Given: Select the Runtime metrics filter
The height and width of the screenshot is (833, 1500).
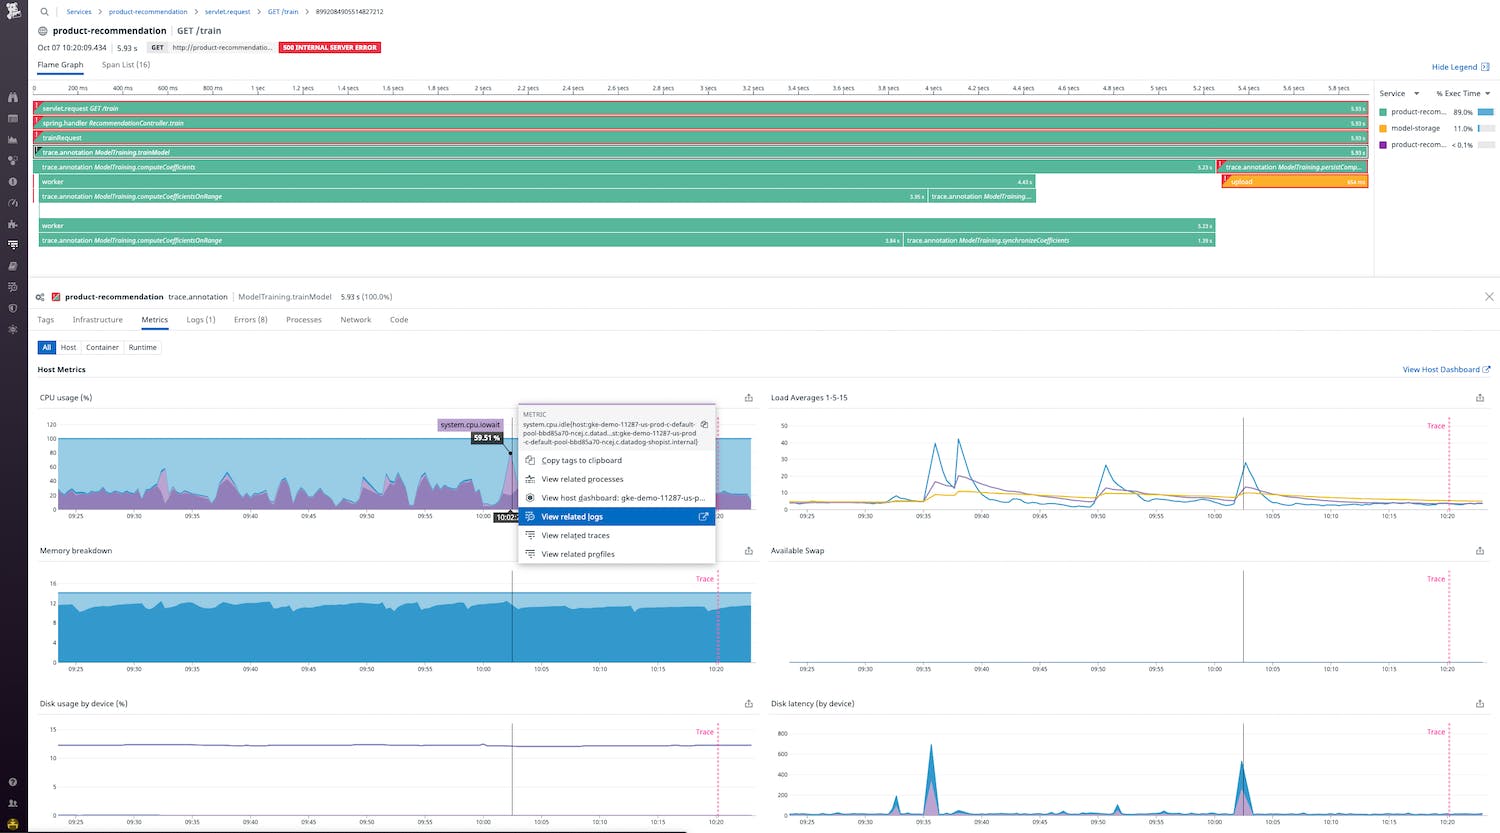Looking at the screenshot, I should [142, 347].
